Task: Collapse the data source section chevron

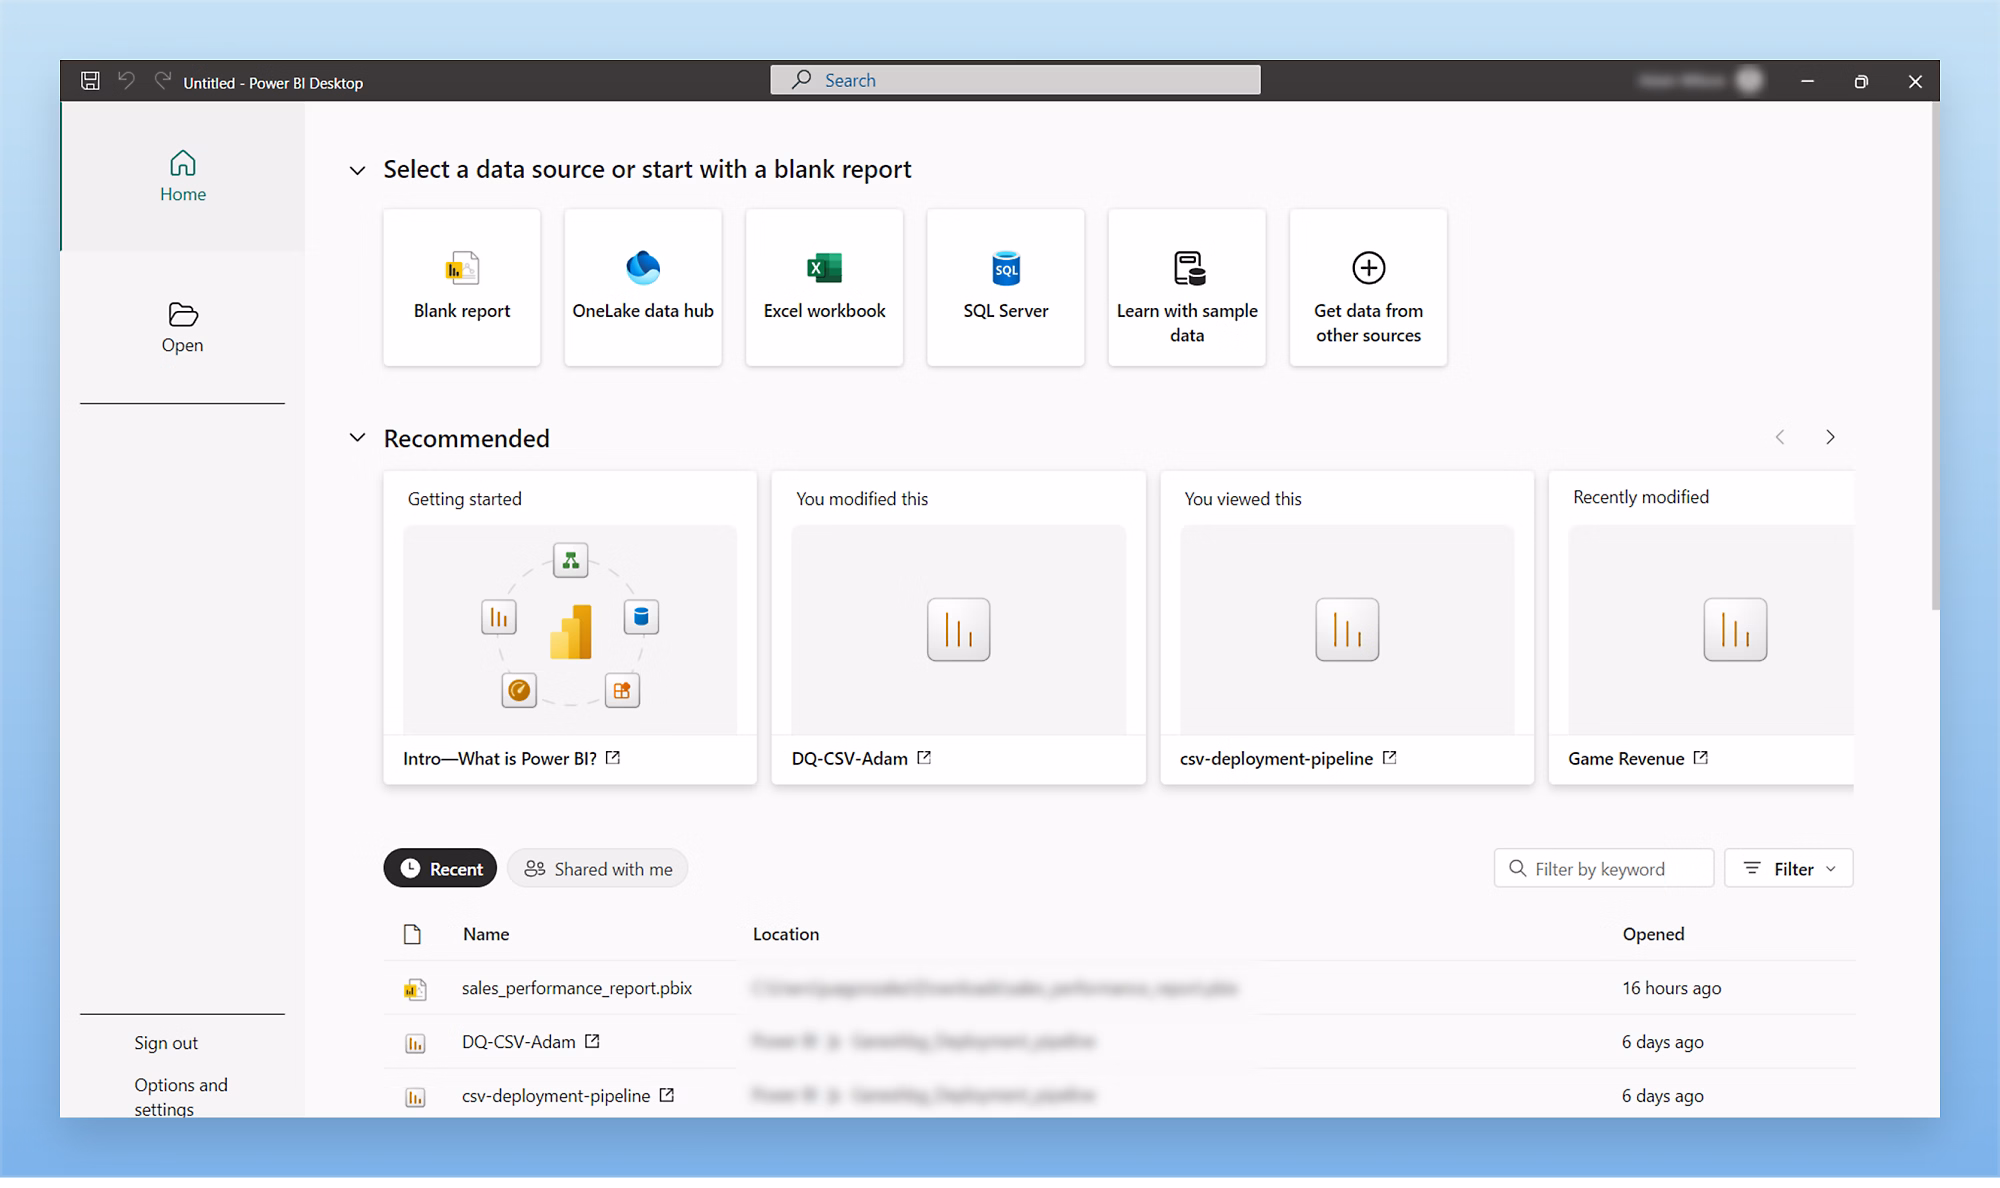Action: coord(357,170)
